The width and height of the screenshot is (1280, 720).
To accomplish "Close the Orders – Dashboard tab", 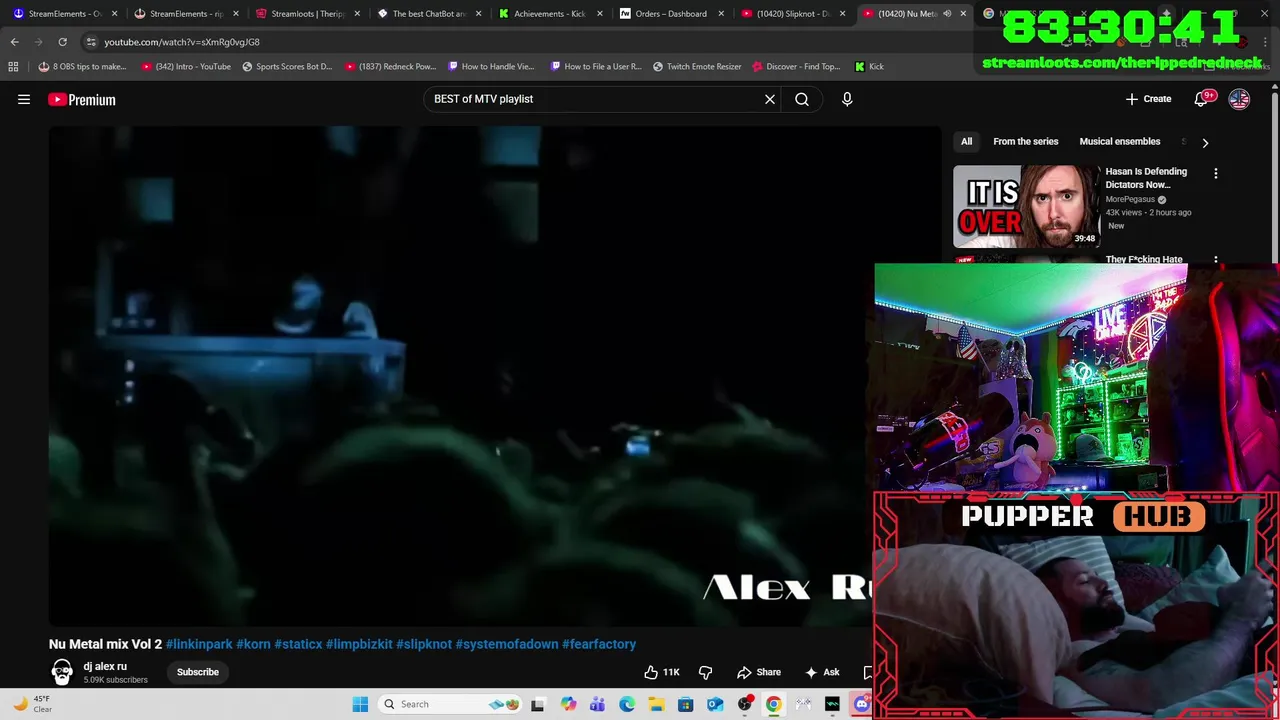I will (721, 14).
